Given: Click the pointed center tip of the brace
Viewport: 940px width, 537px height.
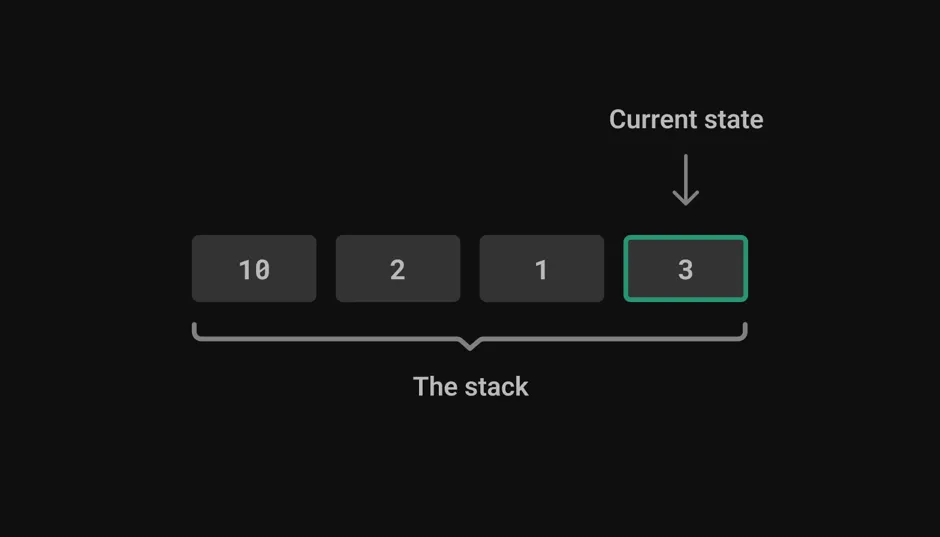Looking at the screenshot, I should pyautogui.click(x=469, y=346).
